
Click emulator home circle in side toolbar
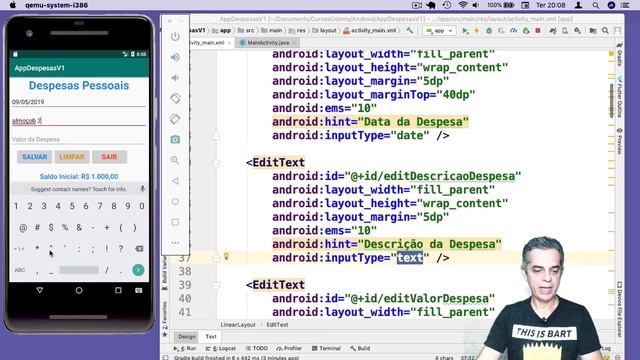tap(175, 202)
